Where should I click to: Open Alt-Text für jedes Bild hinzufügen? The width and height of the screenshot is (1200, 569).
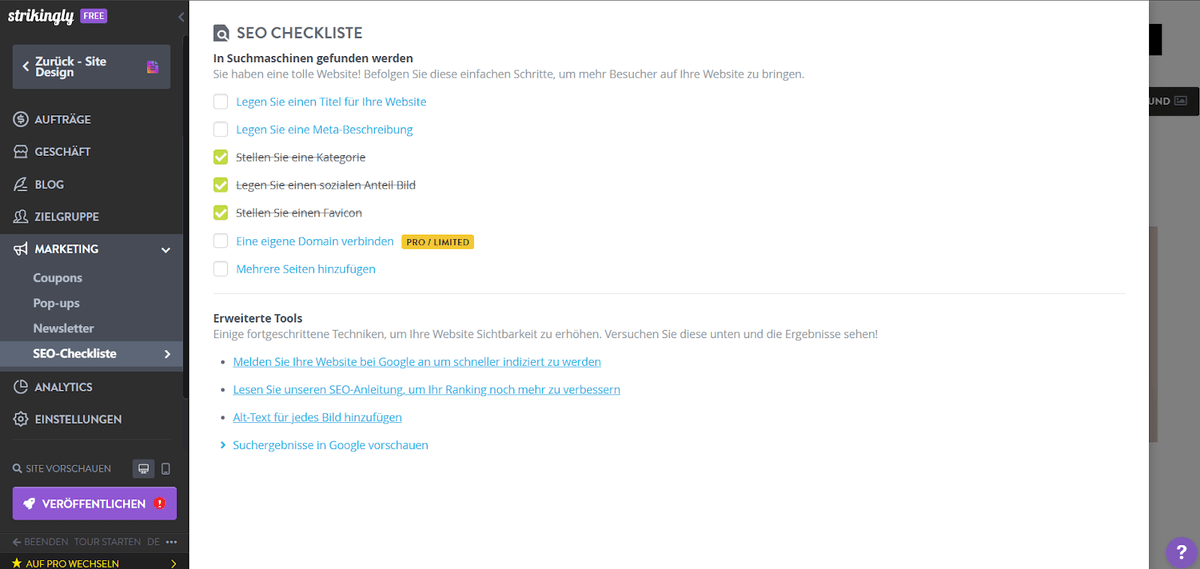point(317,417)
